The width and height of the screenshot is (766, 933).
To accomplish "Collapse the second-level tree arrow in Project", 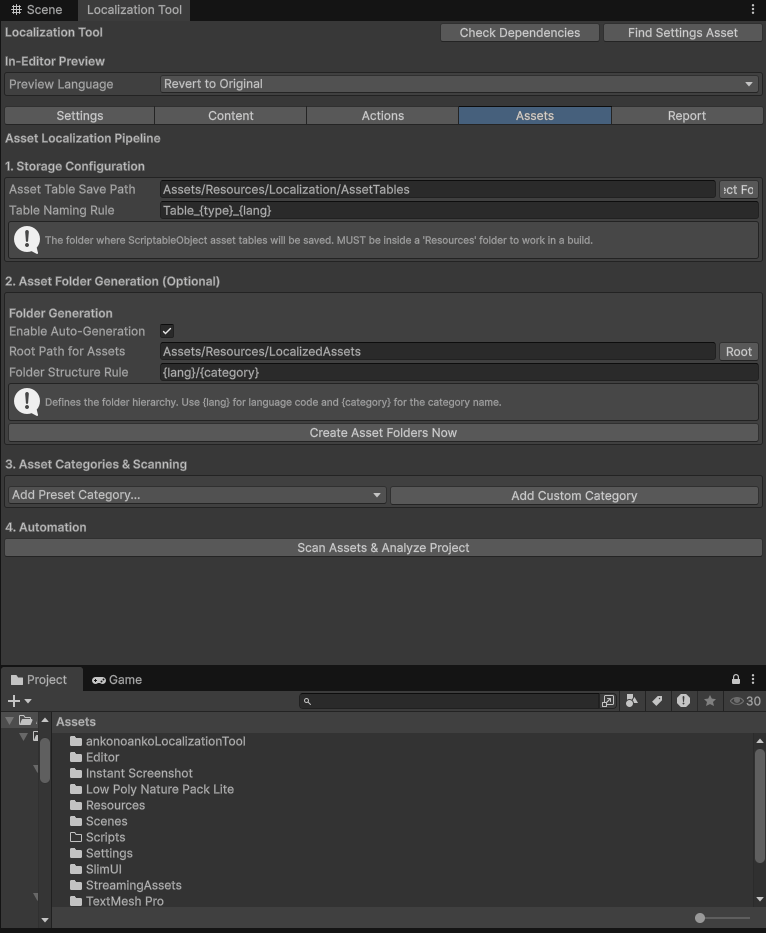I will (x=23, y=737).
